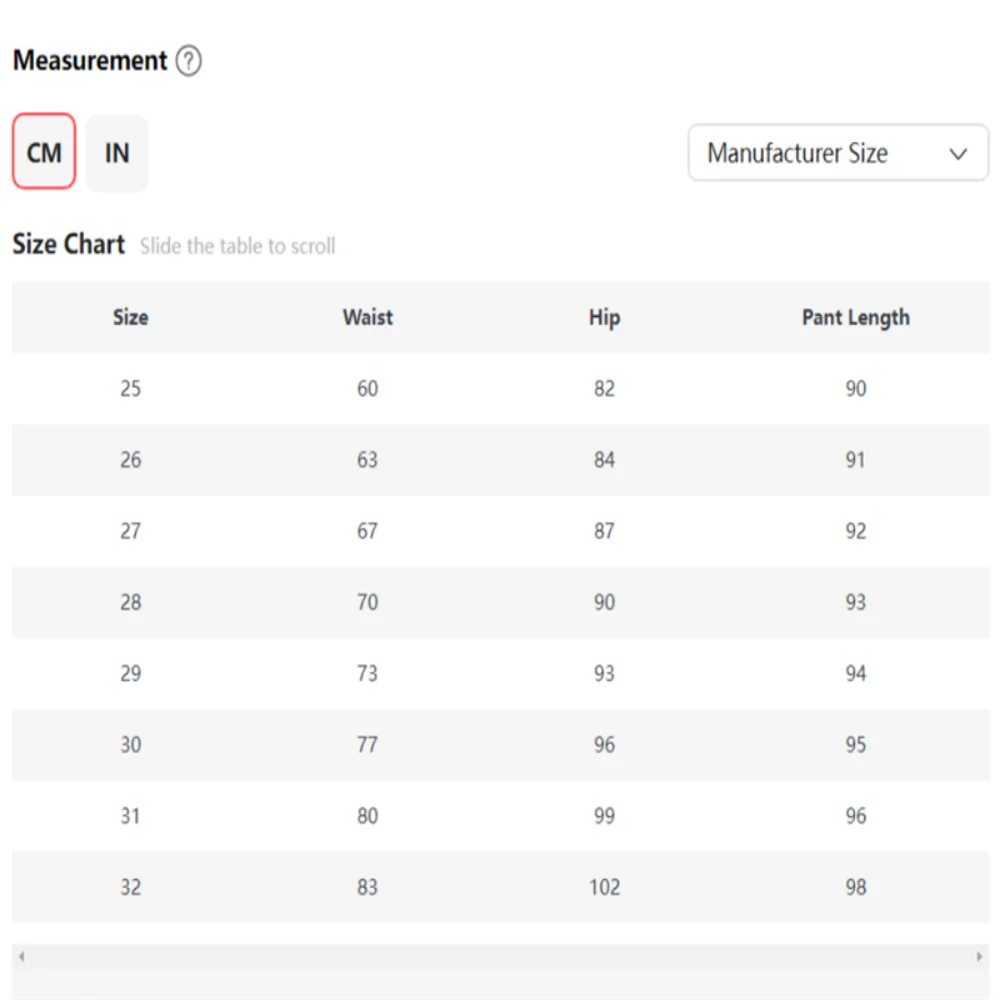Click the Measurement heading label

click(90, 61)
